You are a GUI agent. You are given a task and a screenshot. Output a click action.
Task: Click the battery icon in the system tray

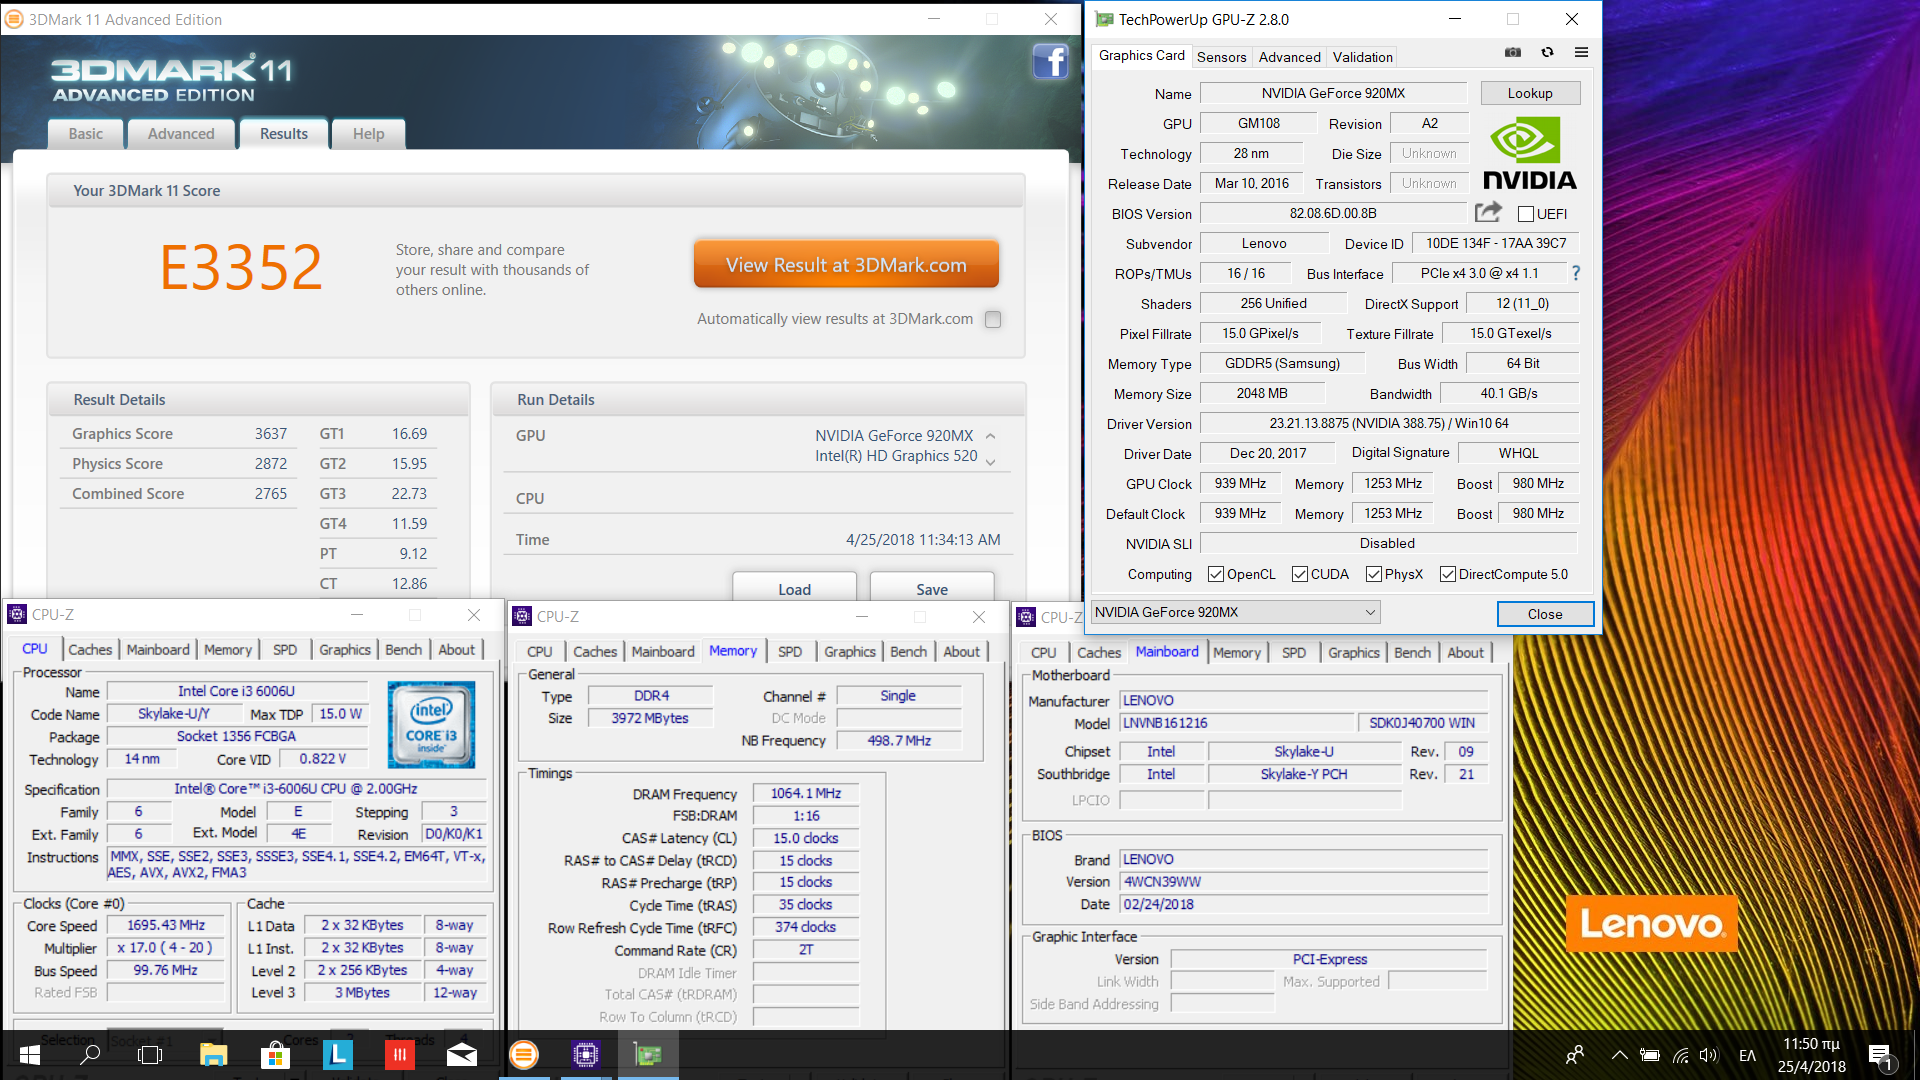[1650, 1055]
